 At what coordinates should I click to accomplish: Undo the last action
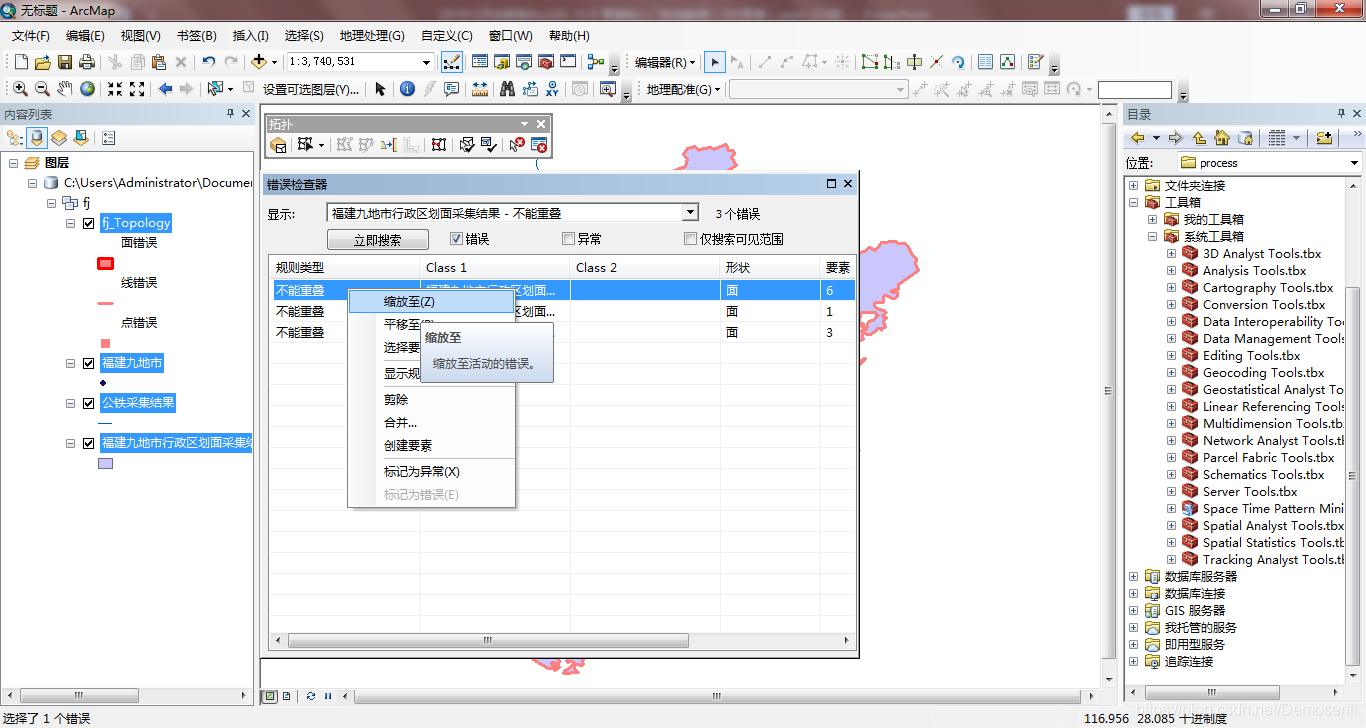click(x=208, y=62)
